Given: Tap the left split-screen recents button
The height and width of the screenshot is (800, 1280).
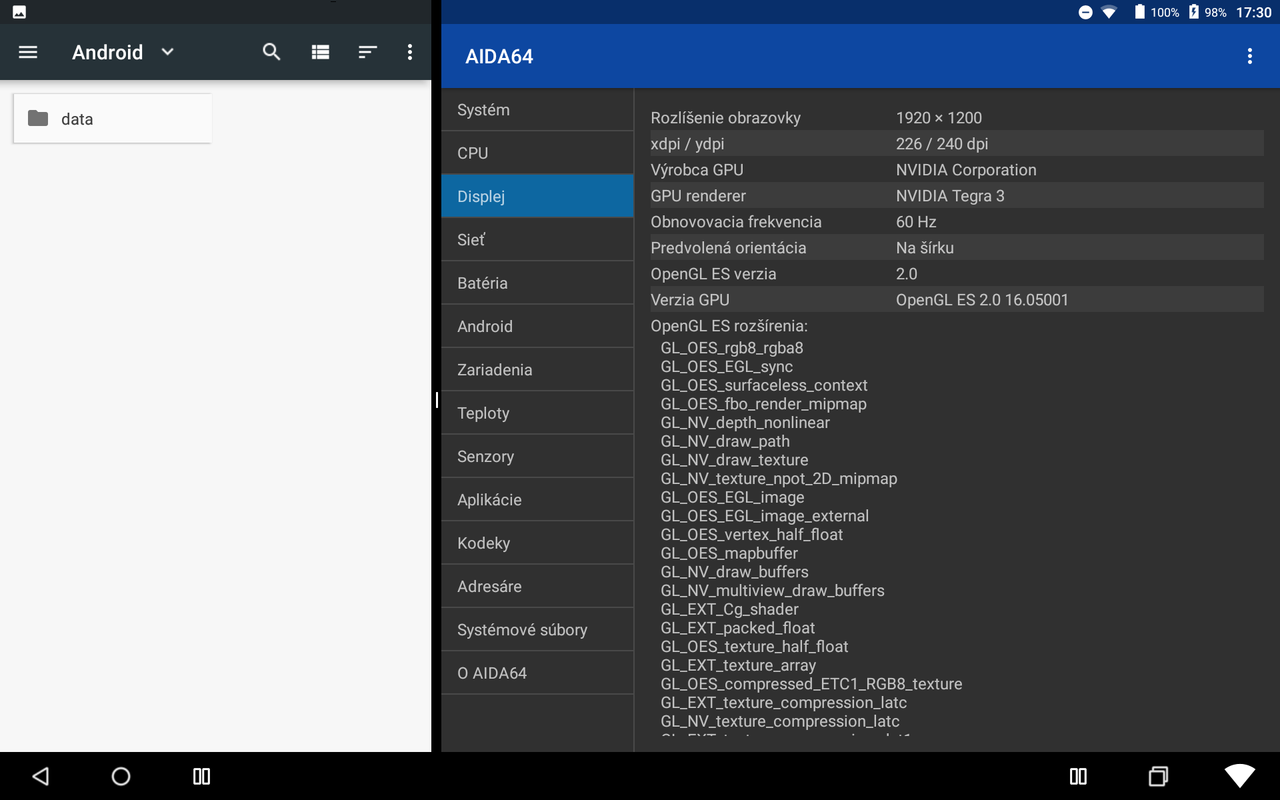Looking at the screenshot, I should pos(201,776).
